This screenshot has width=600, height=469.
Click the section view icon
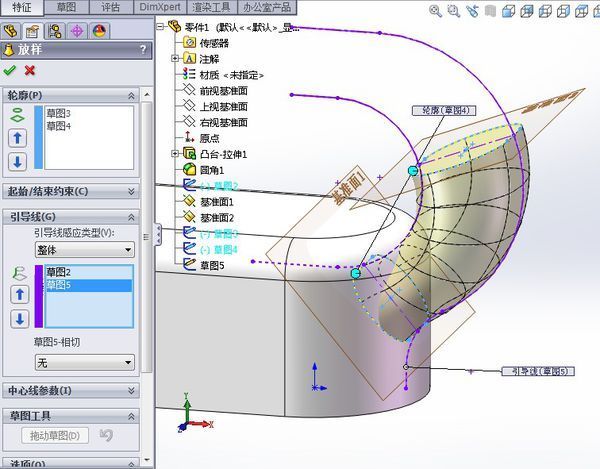[490, 11]
